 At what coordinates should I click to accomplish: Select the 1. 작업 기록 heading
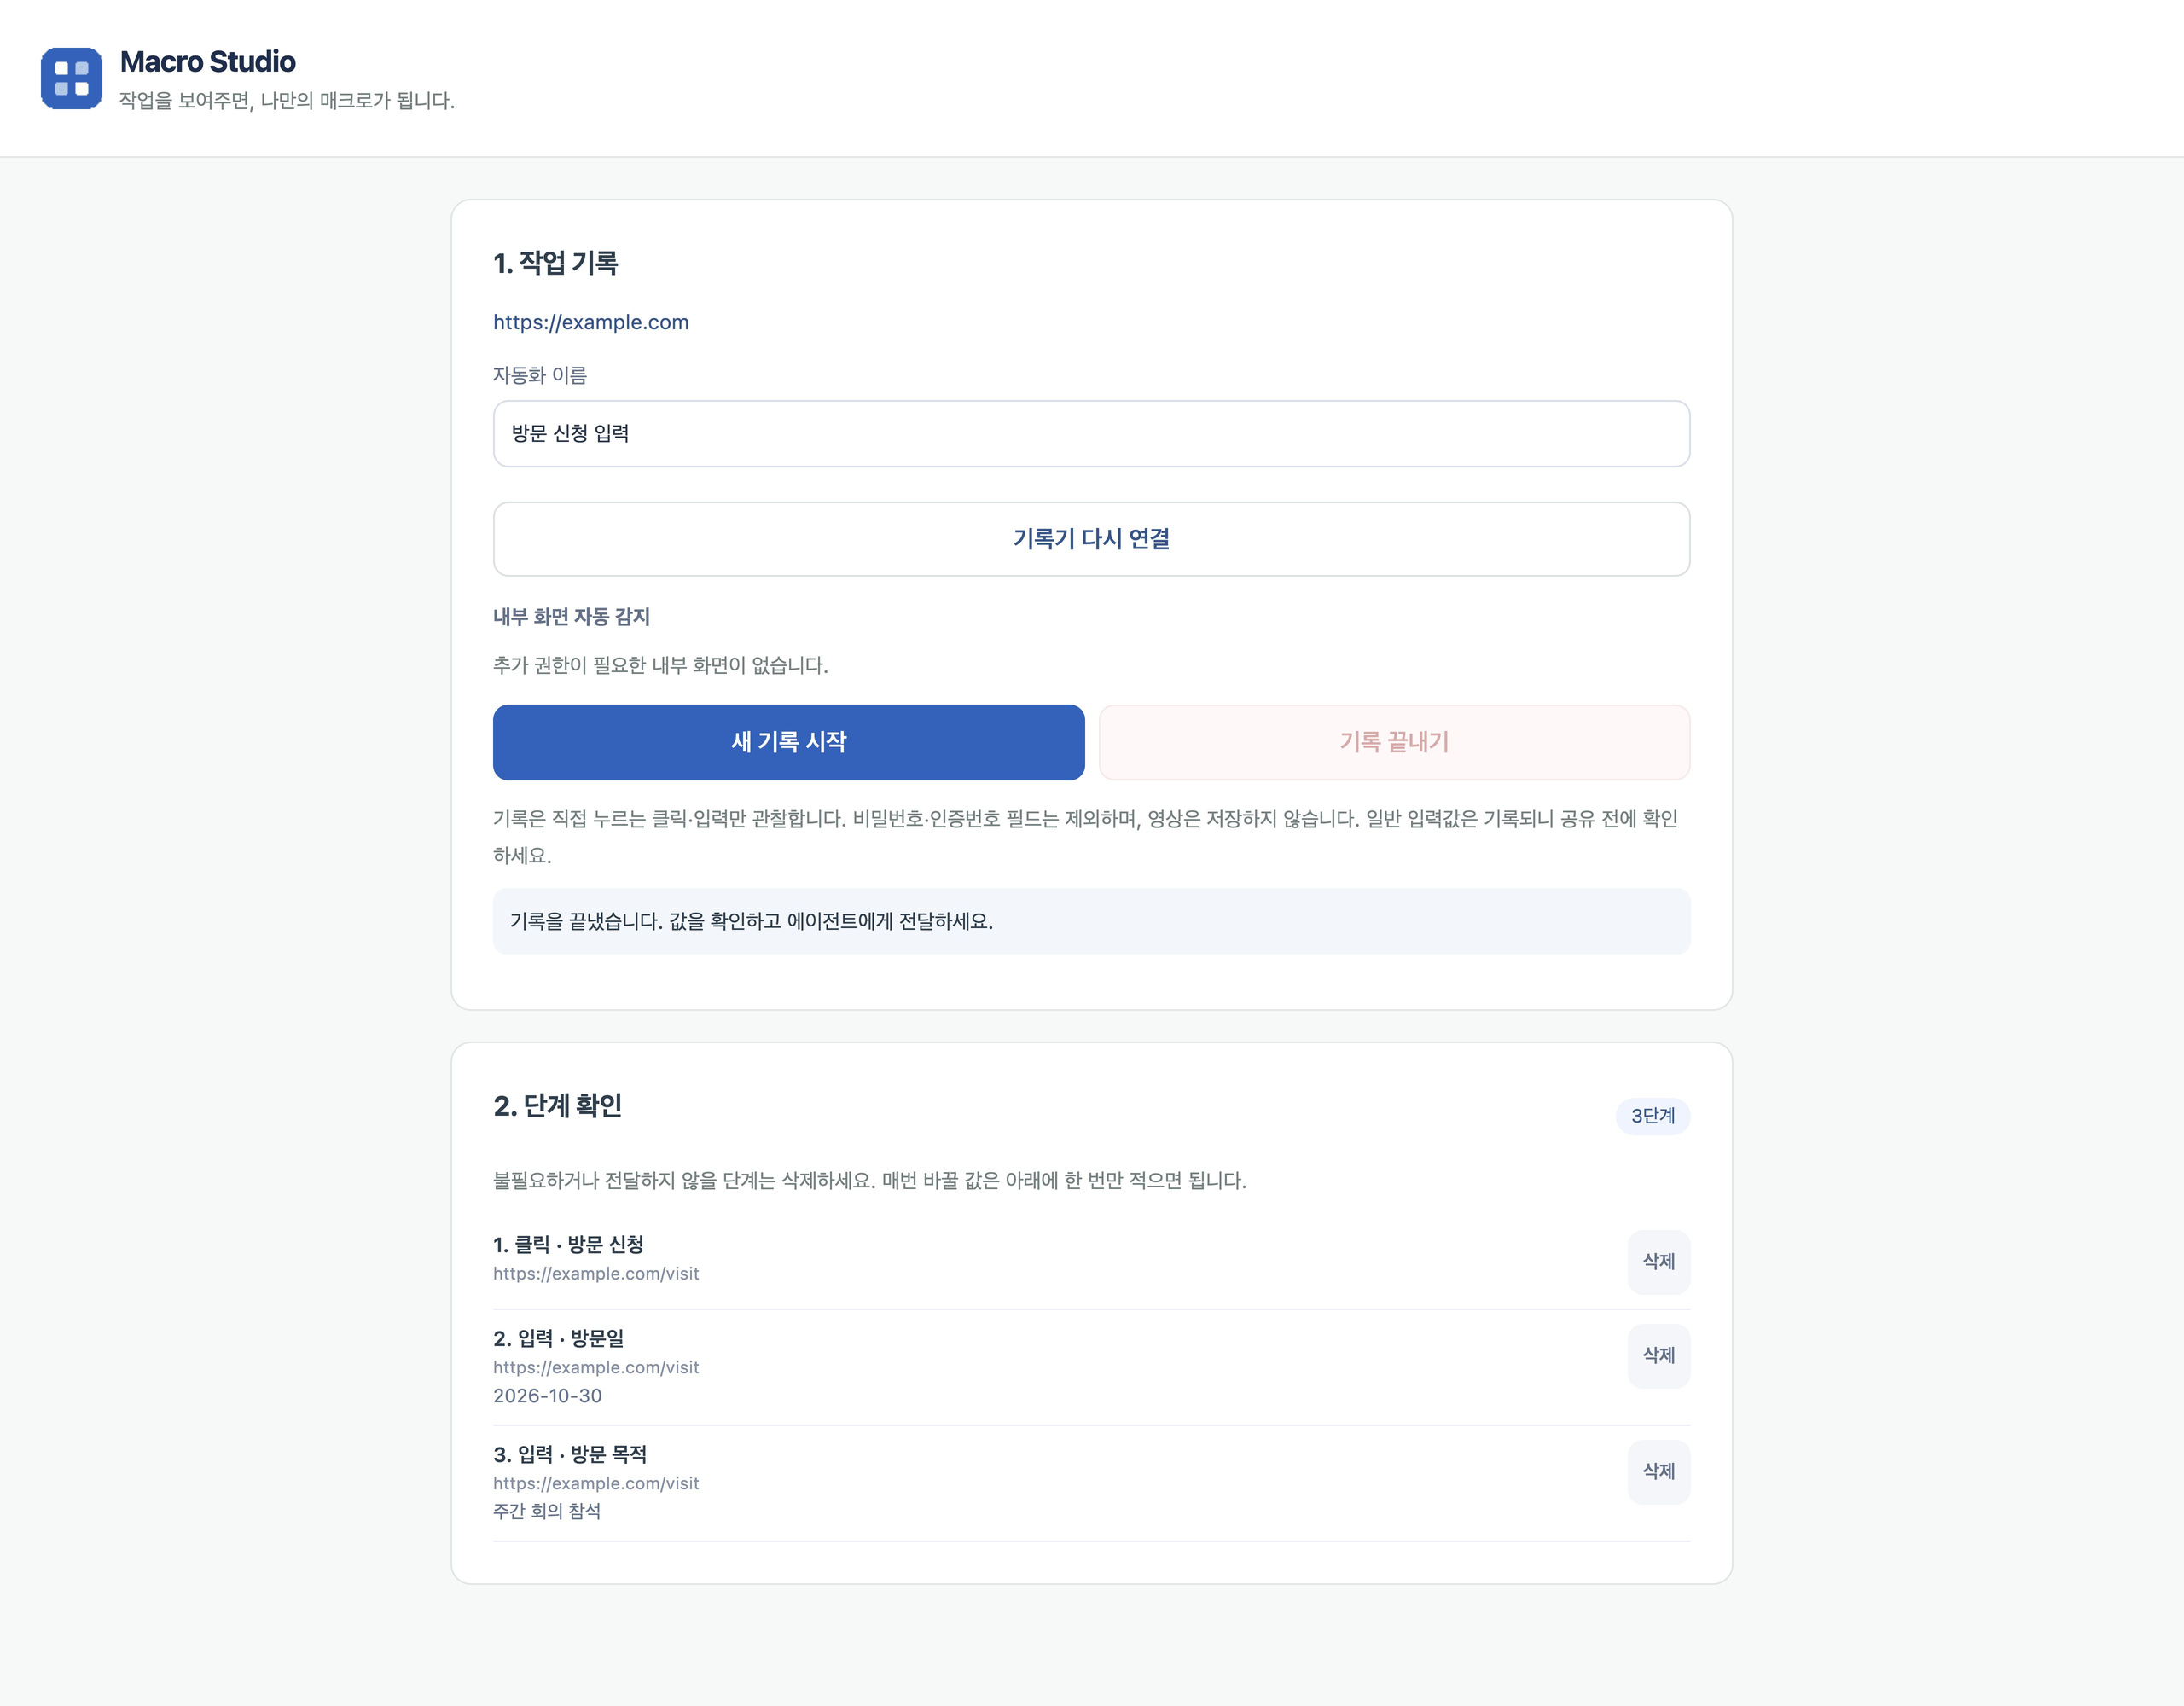[555, 263]
